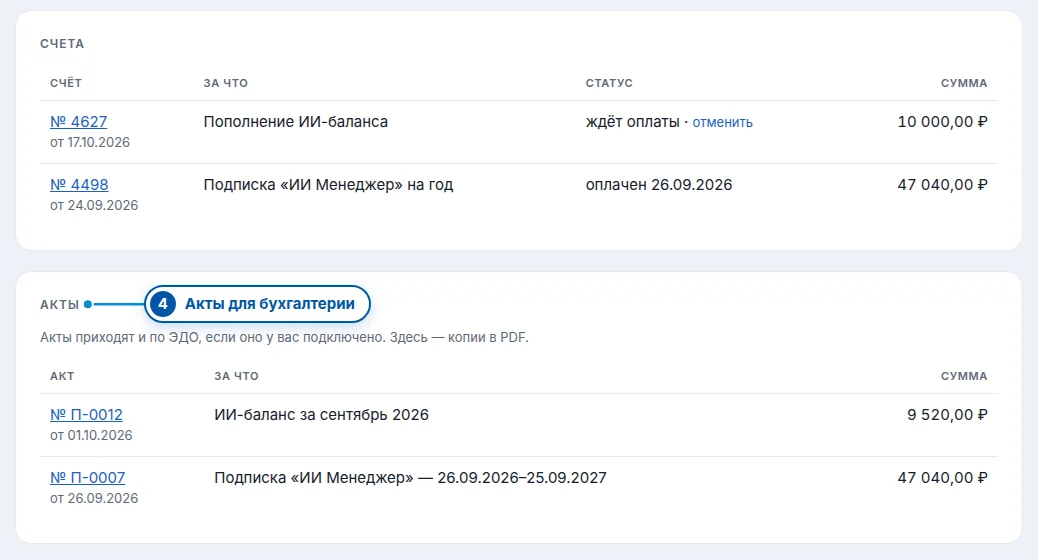Viewport: 1038px width, 560px height.
Task: Click «СУММА» header in acts table
Action: (964, 376)
